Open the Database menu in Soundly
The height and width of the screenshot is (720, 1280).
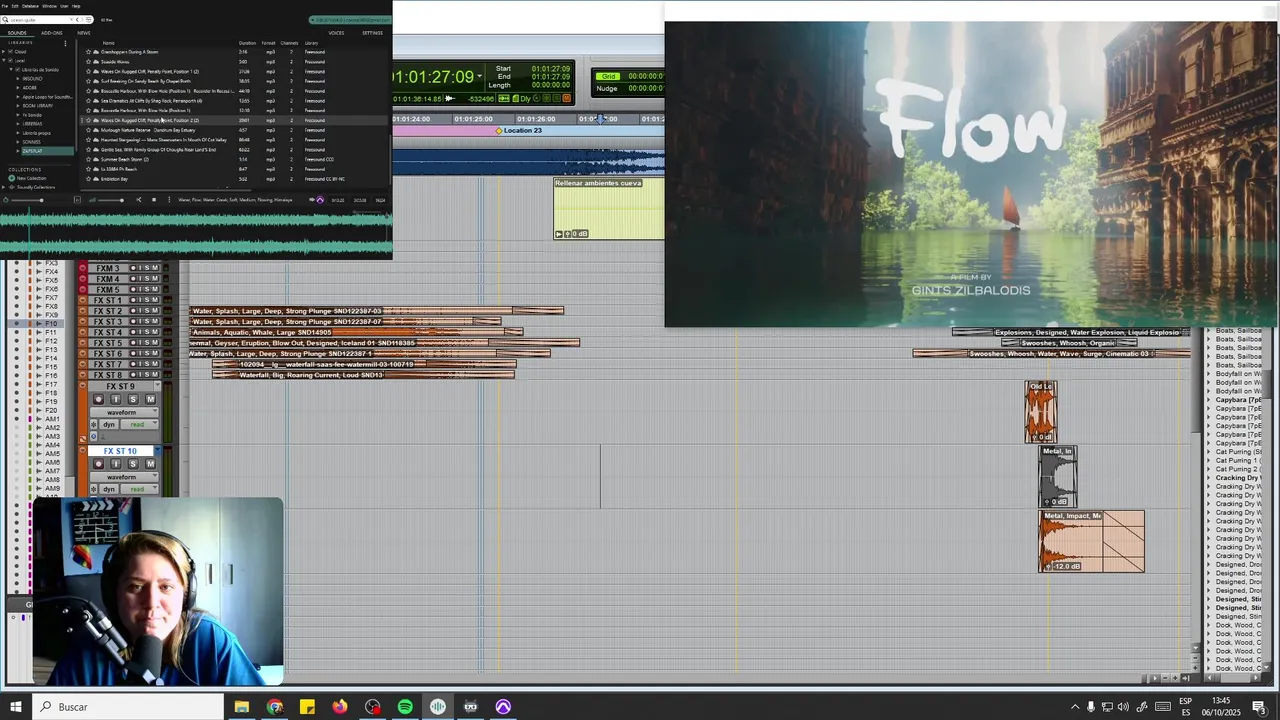click(x=30, y=6)
